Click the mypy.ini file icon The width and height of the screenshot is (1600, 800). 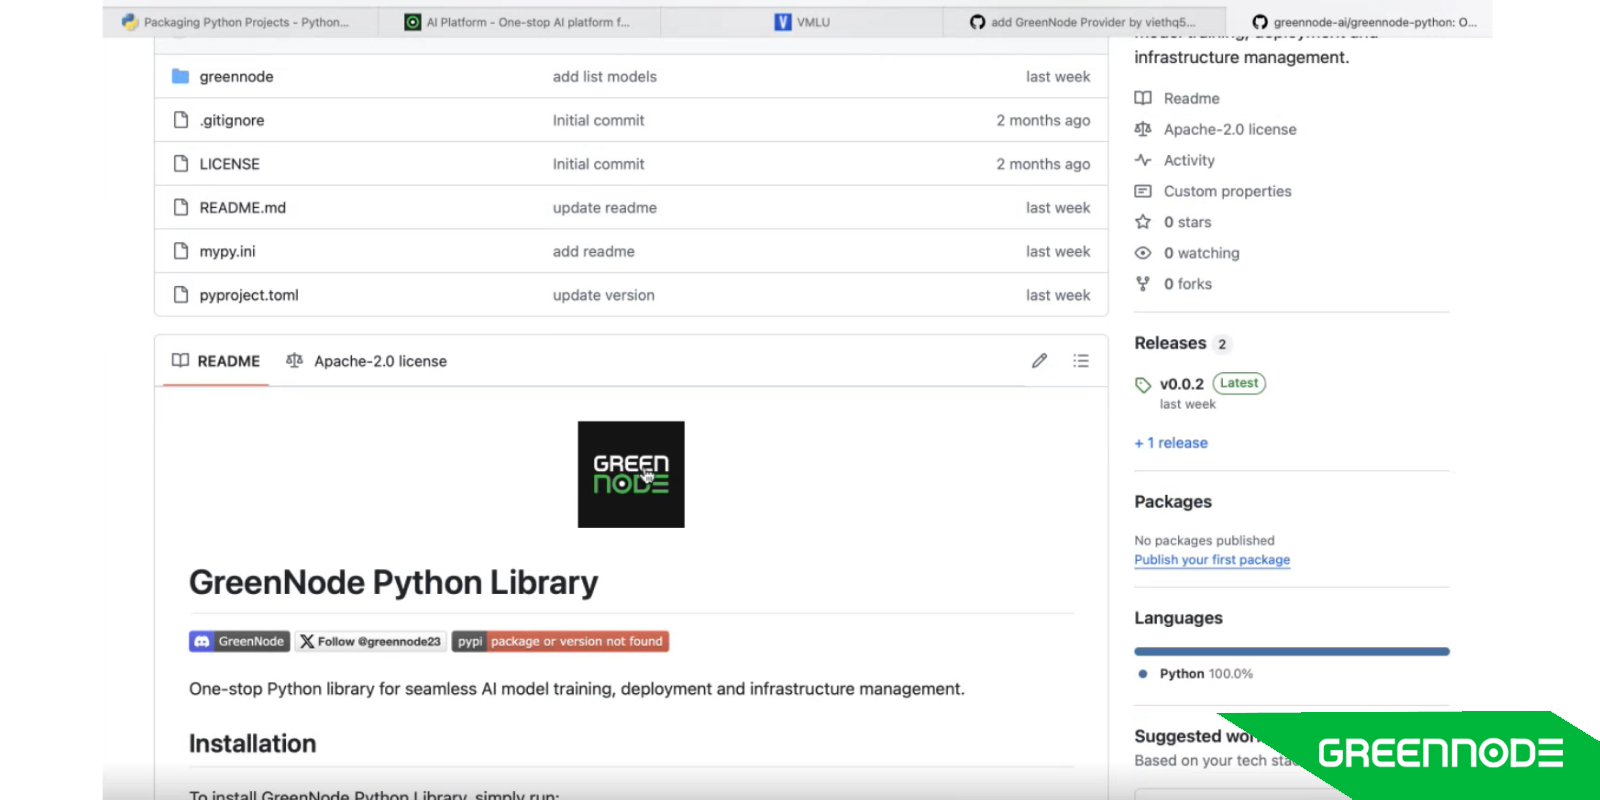point(181,251)
